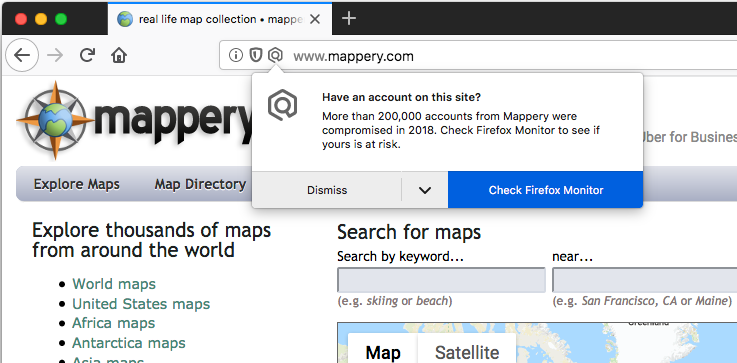Click the near location input field
Screen dimensions: 737x363
coord(644,280)
